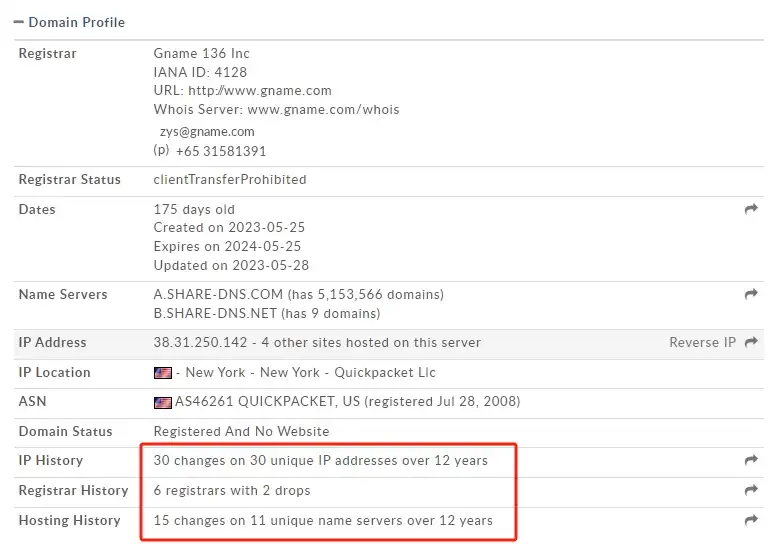The image size is (775, 544).
Task: Click the Registrar History row label
Action: tap(73, 491)
